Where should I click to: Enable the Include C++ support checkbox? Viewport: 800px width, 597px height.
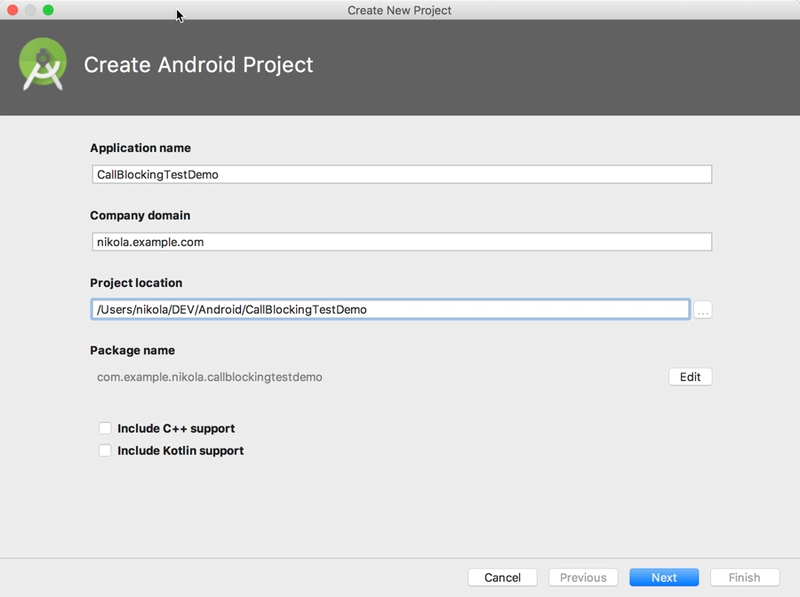click(x=105, y=428)
